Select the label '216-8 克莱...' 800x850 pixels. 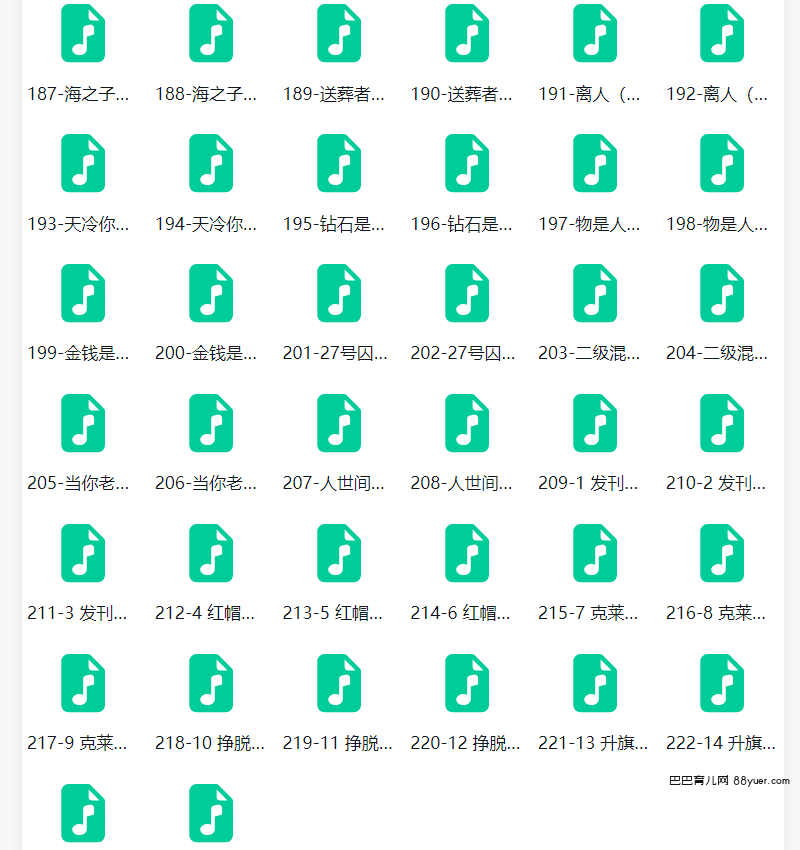coord(716,613)
